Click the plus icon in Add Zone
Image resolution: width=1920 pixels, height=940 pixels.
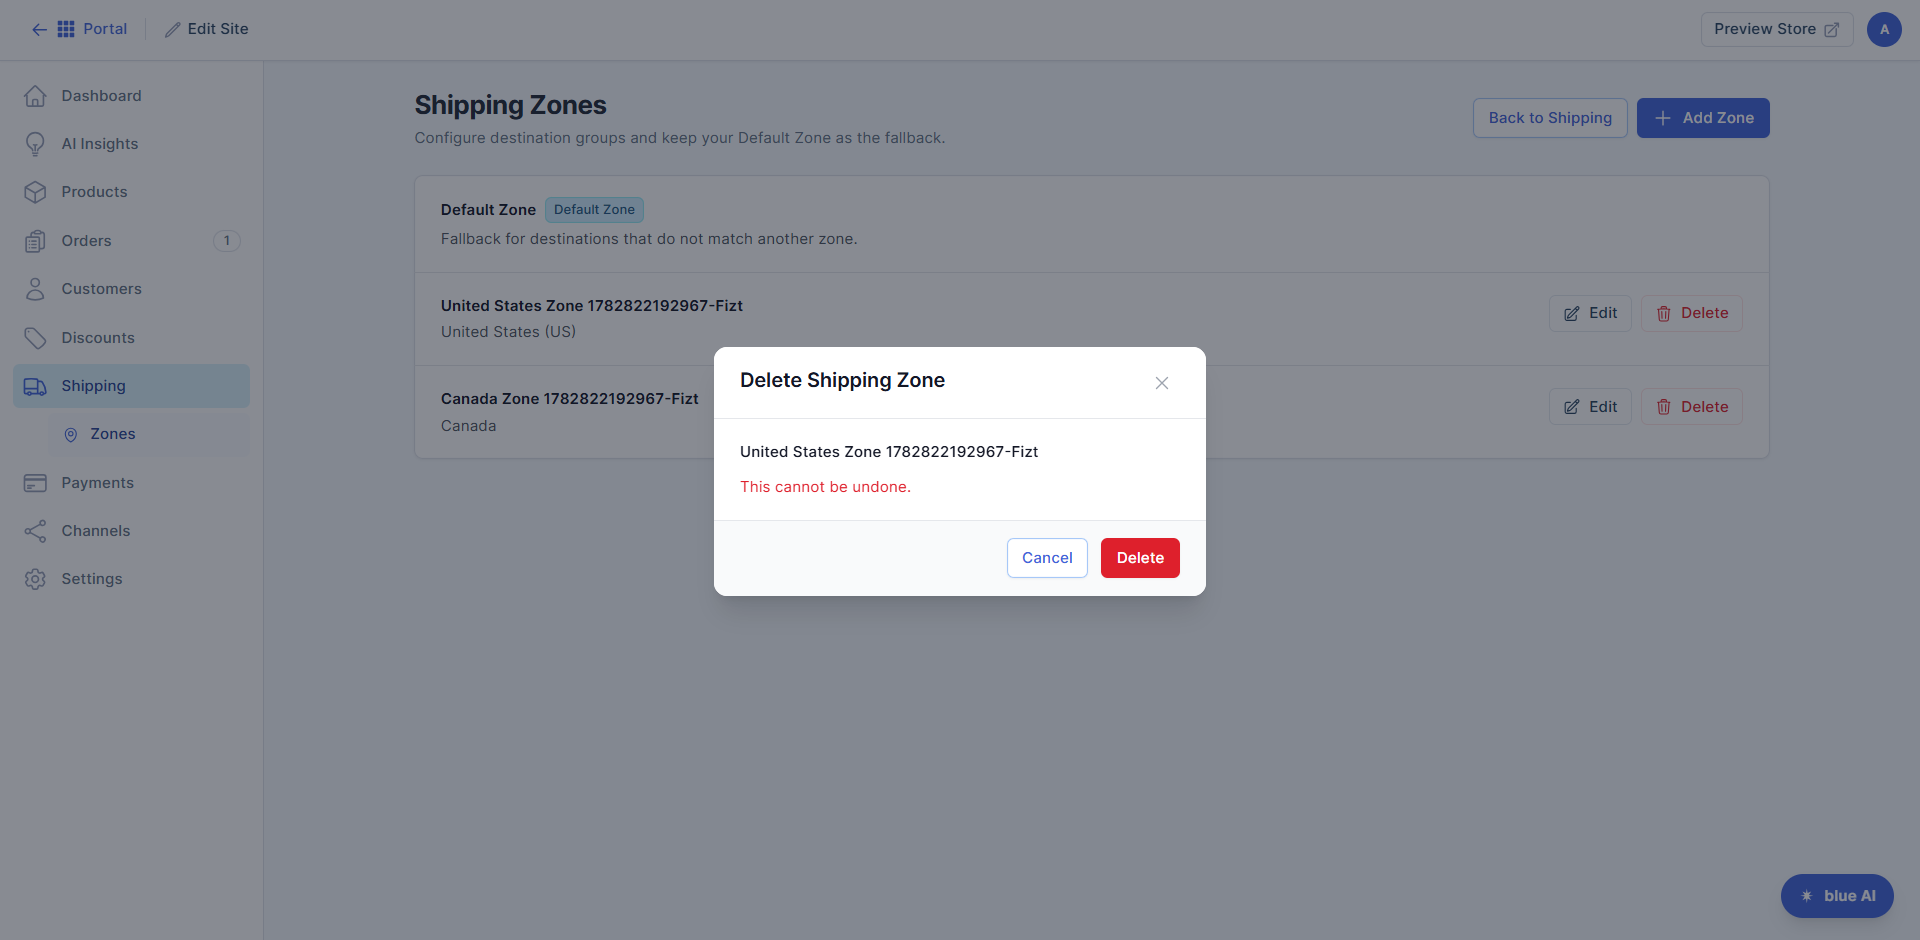1662,118
